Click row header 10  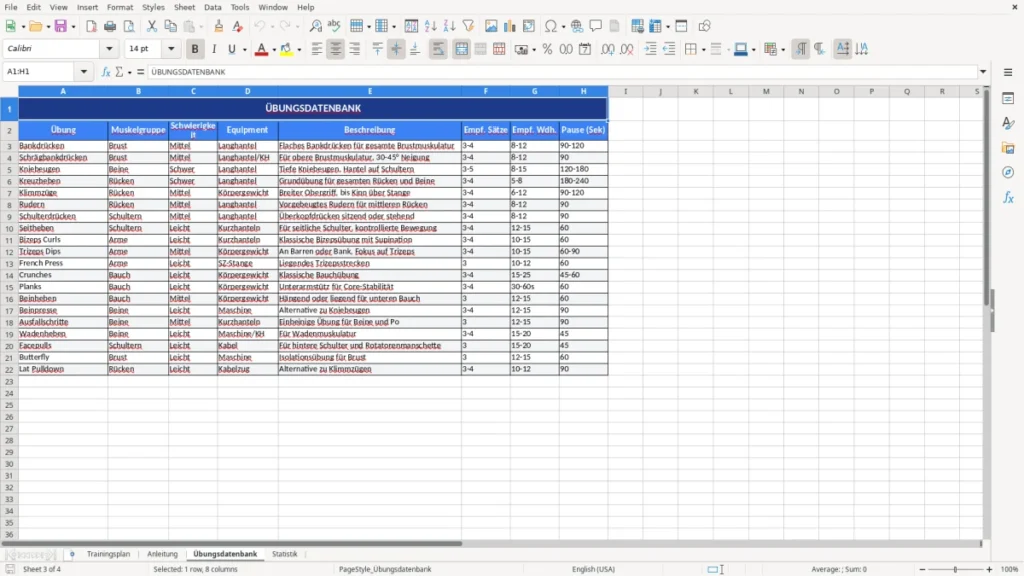tap(9, 229)
